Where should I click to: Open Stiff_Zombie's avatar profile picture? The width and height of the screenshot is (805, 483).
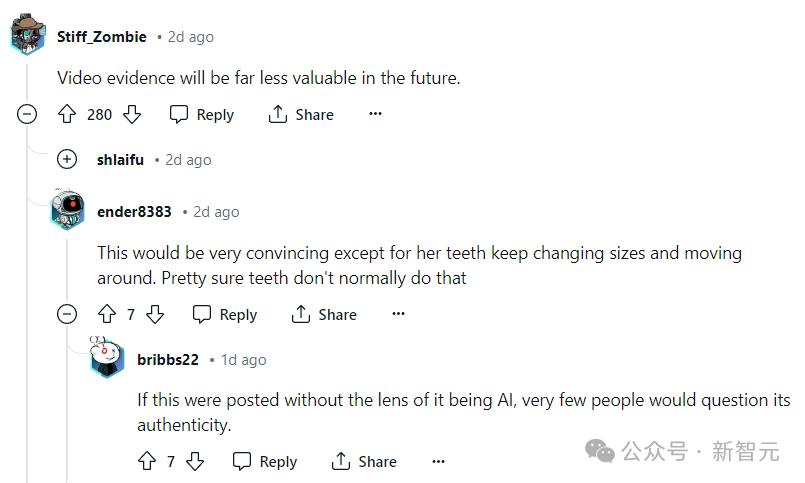(x=27, y=36)
